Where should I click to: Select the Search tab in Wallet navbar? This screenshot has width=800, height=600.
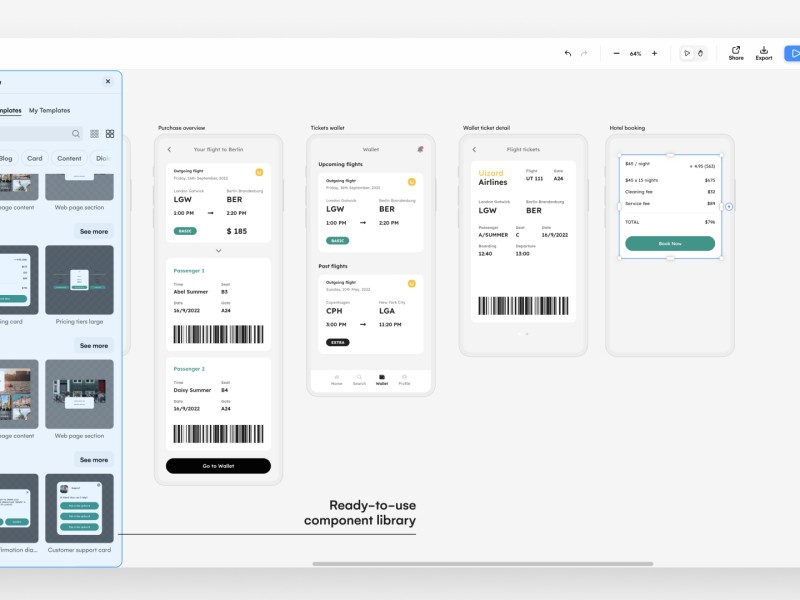tap(359, 380)
